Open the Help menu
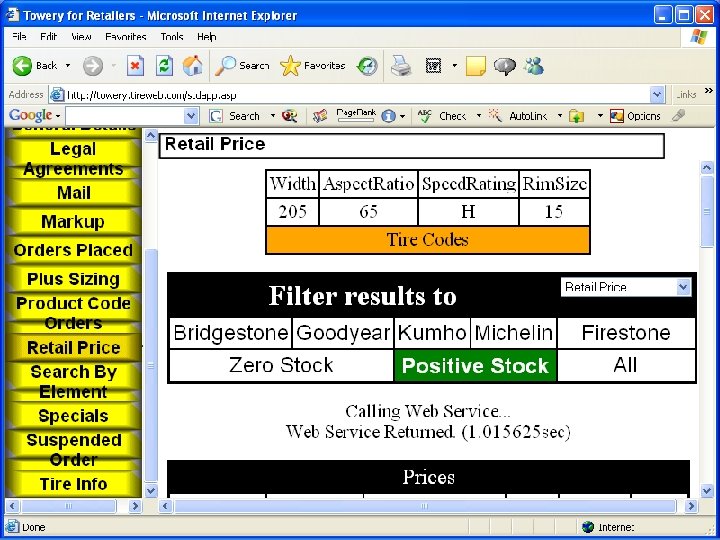Image resolution: width=720 pixels, height=540 pixels. tap(207, 37)
